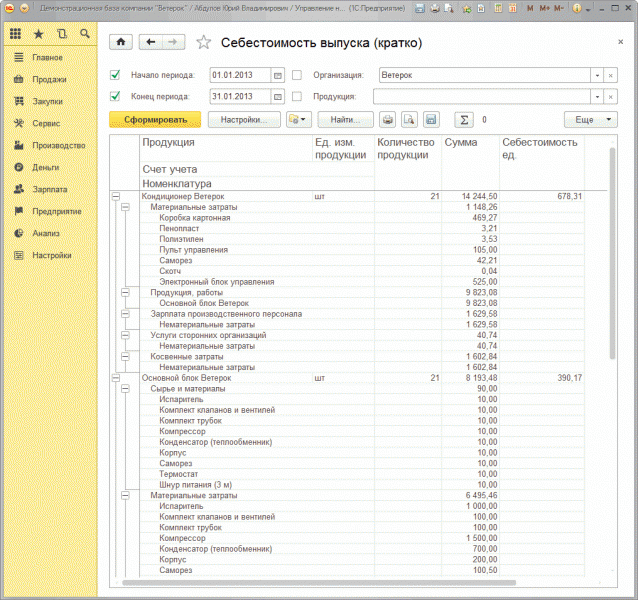Click the Сформировать button

click(155, 120)
